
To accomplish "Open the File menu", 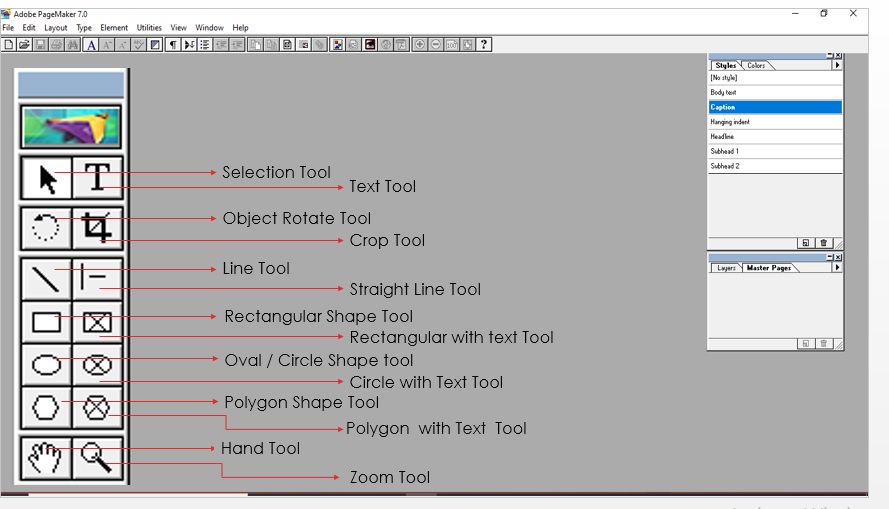I will click(8, 27).
